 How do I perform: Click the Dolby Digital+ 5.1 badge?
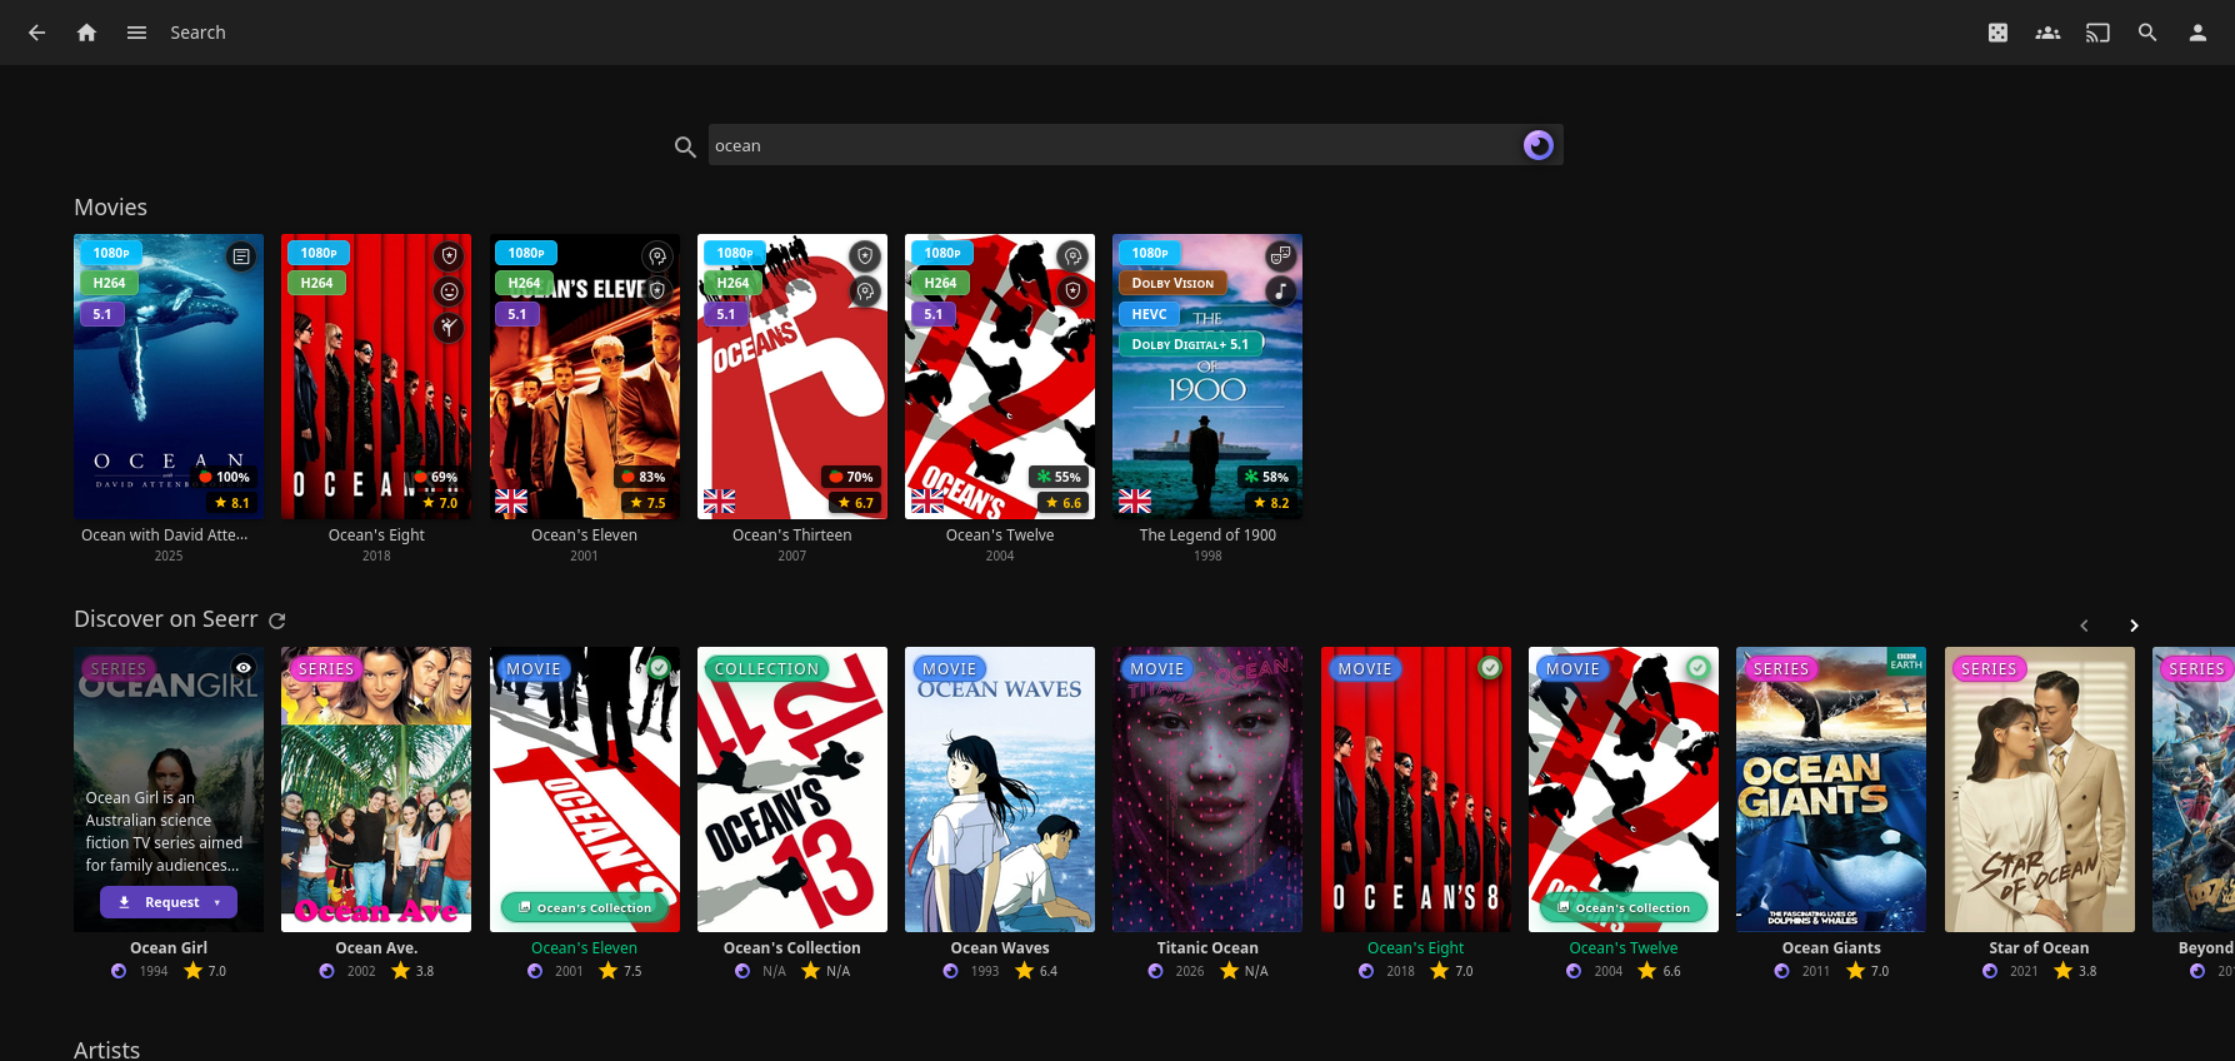1190,344
